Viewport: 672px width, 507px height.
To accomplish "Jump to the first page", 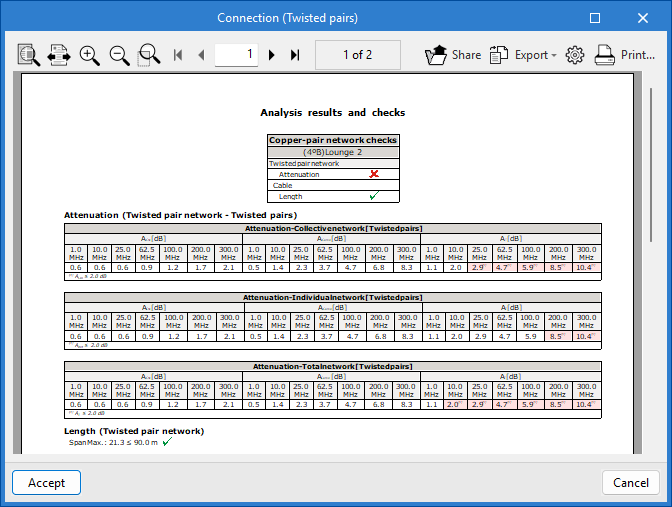I will (179, 55).
